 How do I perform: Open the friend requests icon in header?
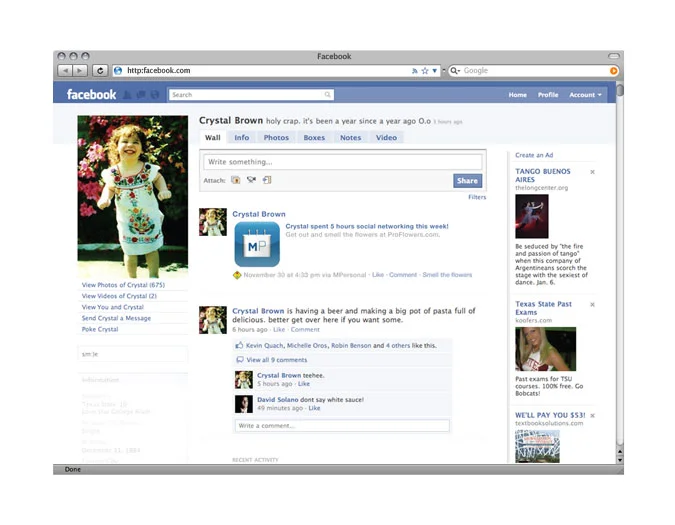tap(127, 95)
